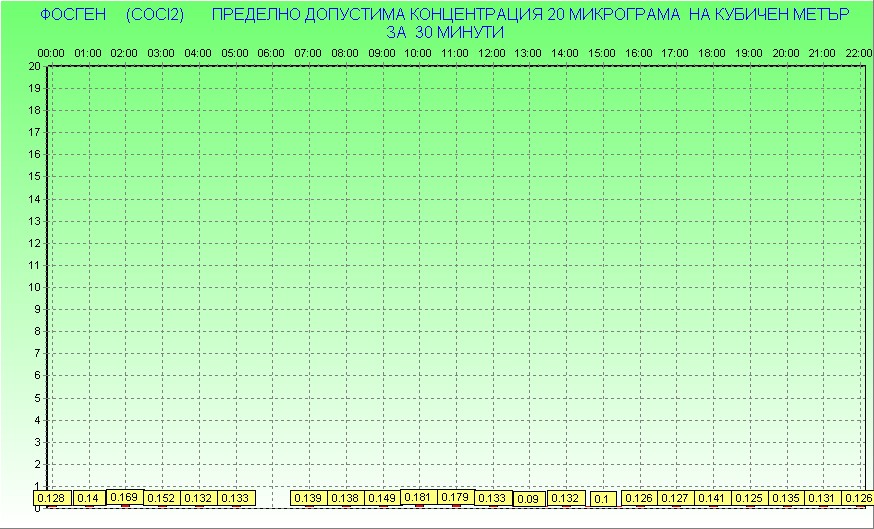Select the 10 value on vertical axis

point(34,287)
